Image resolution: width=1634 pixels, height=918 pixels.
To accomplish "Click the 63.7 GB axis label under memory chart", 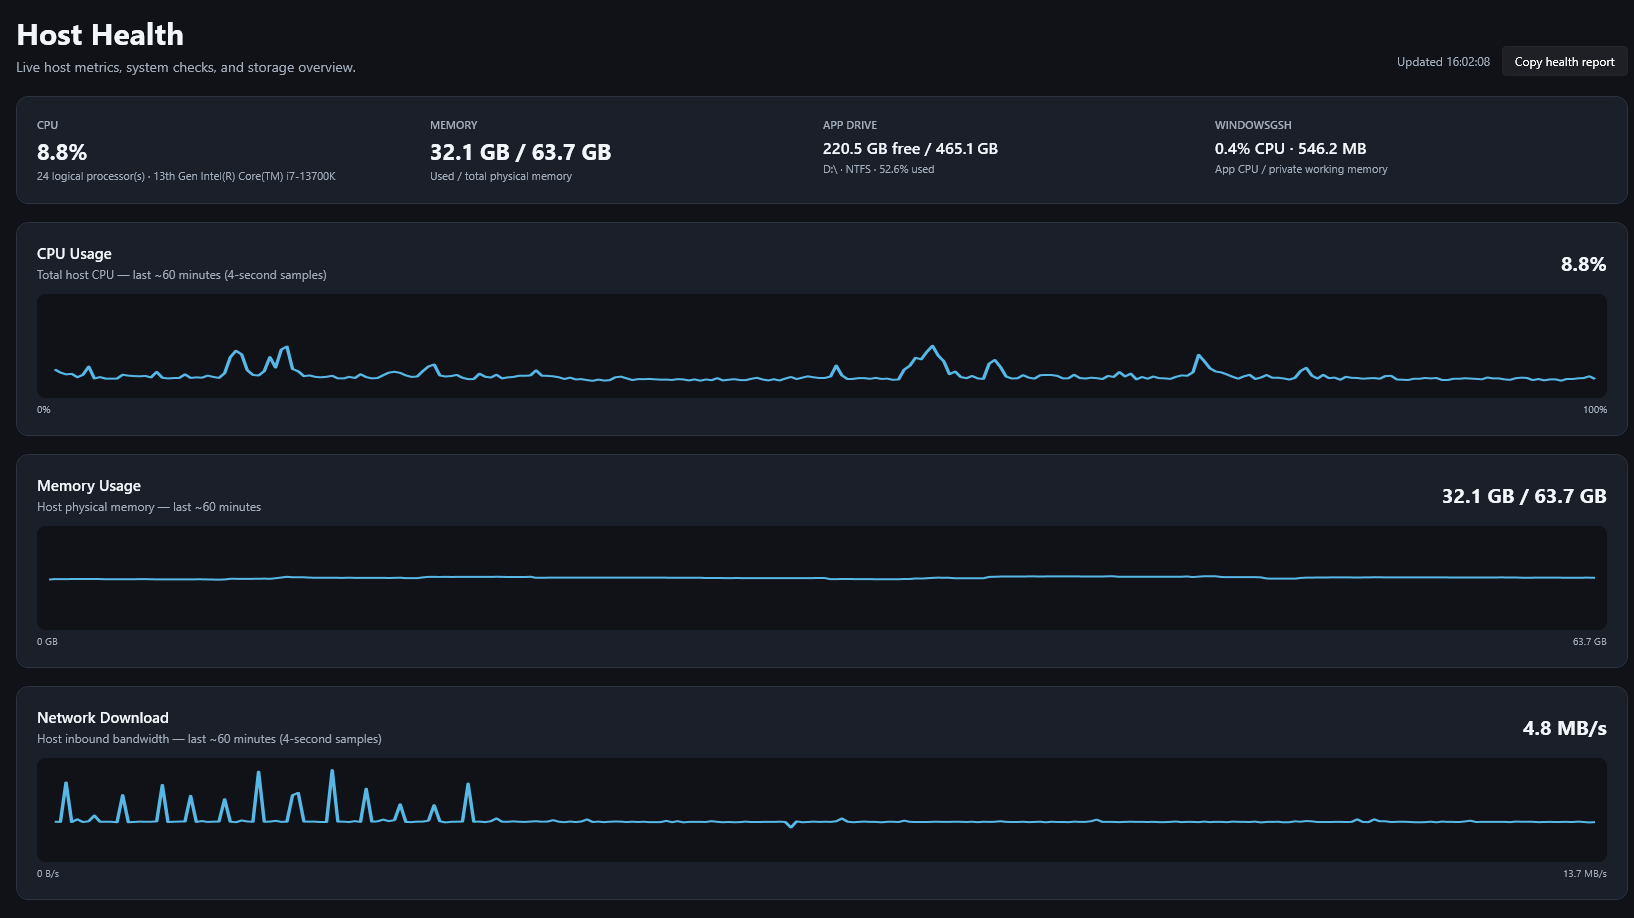I will click(x=1589, y=642).
